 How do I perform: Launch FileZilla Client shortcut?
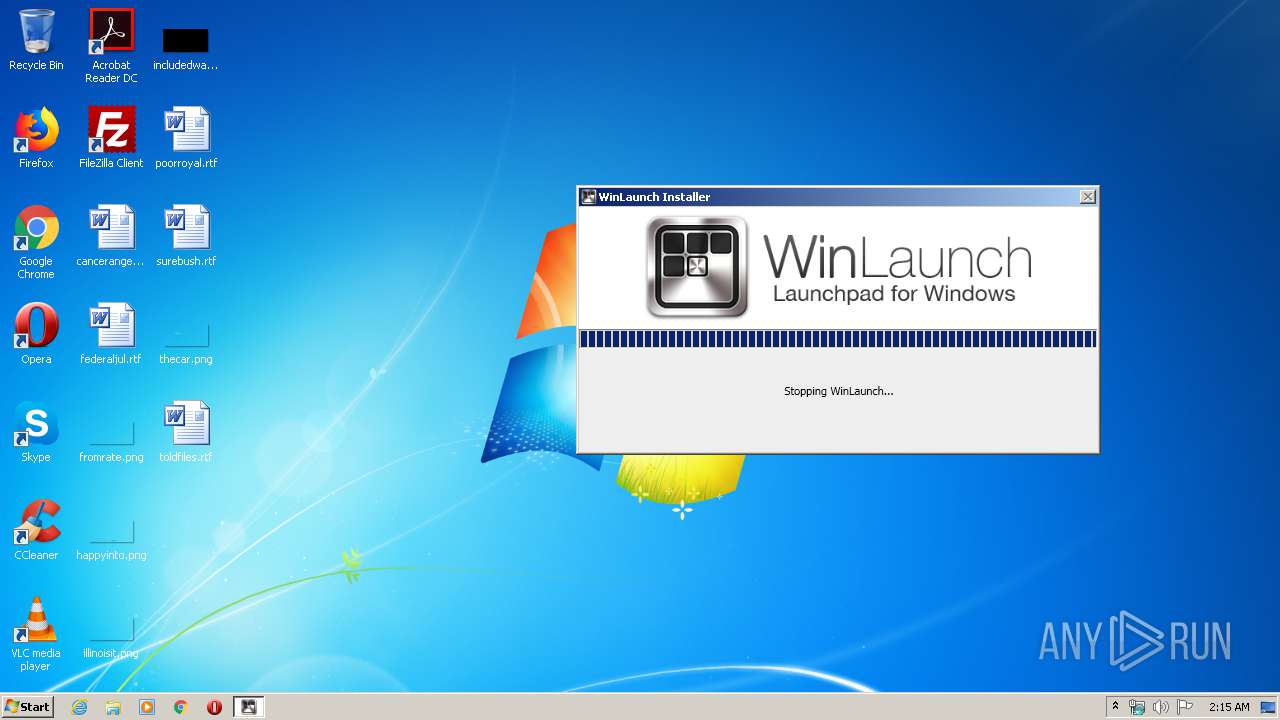(x=111, y=138)
